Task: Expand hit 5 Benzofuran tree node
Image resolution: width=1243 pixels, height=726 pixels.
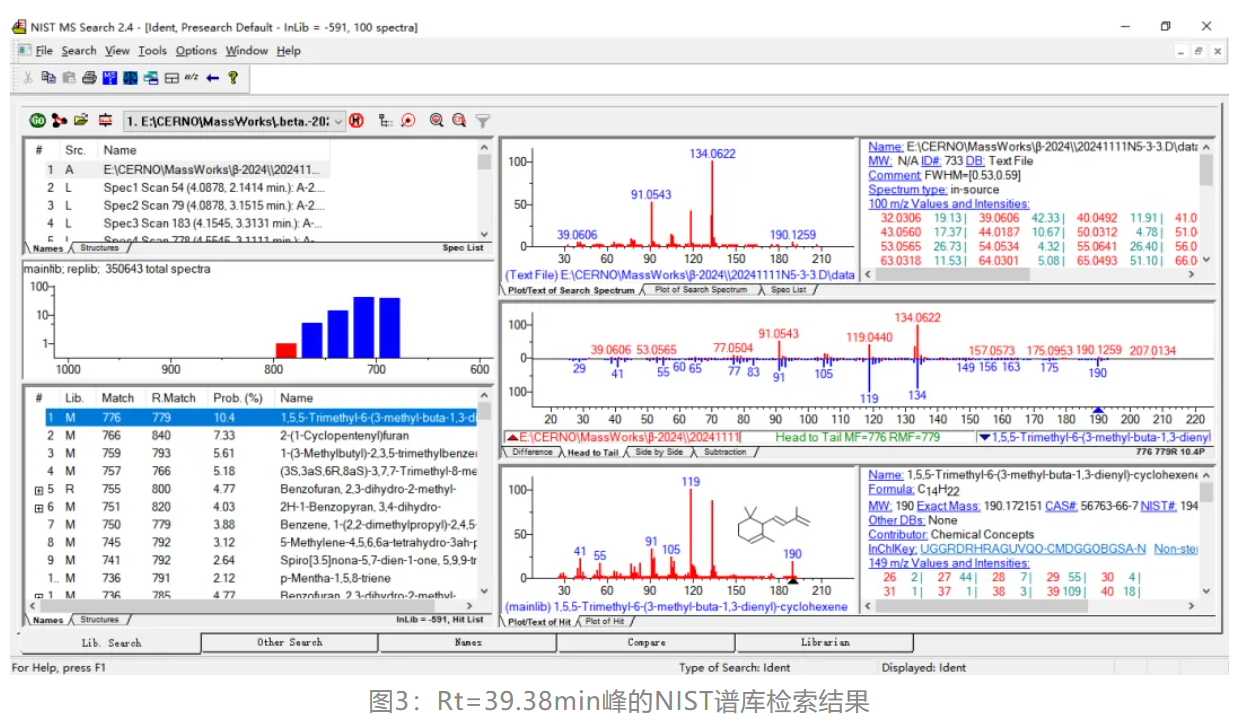Action: [39, 490]
